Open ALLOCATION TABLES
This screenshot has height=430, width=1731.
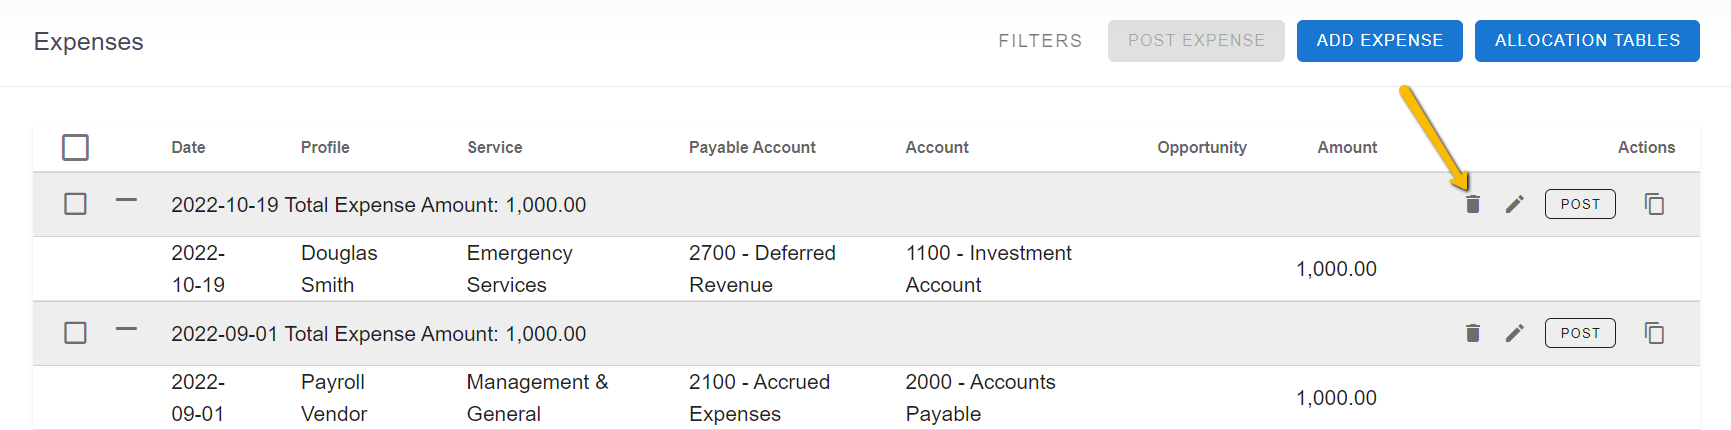(x=1587, y=41)
